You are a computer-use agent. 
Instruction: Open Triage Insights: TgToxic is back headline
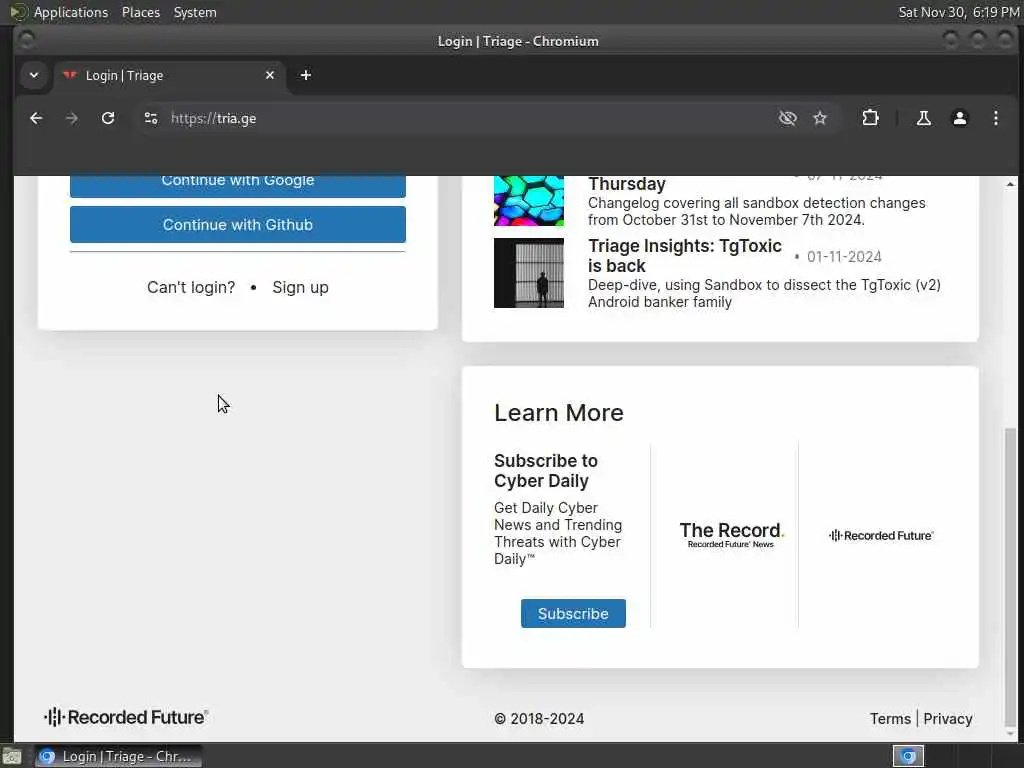[684, 256]
